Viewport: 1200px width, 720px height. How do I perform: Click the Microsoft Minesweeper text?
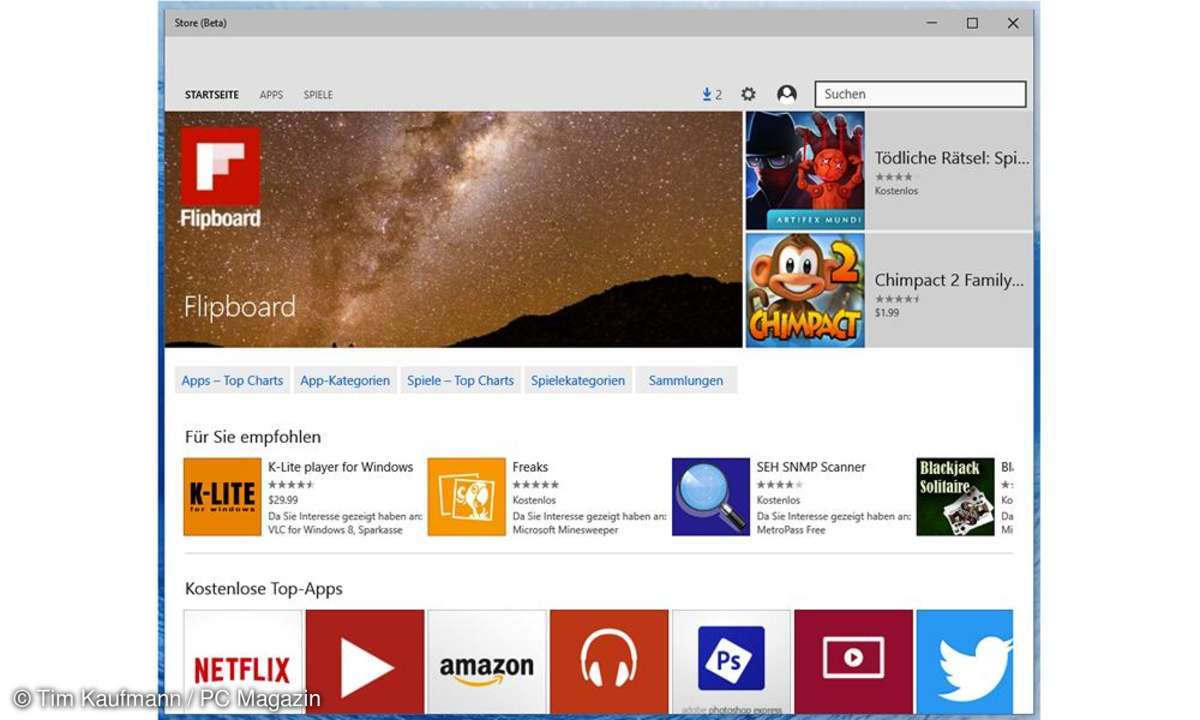(565, 530)
